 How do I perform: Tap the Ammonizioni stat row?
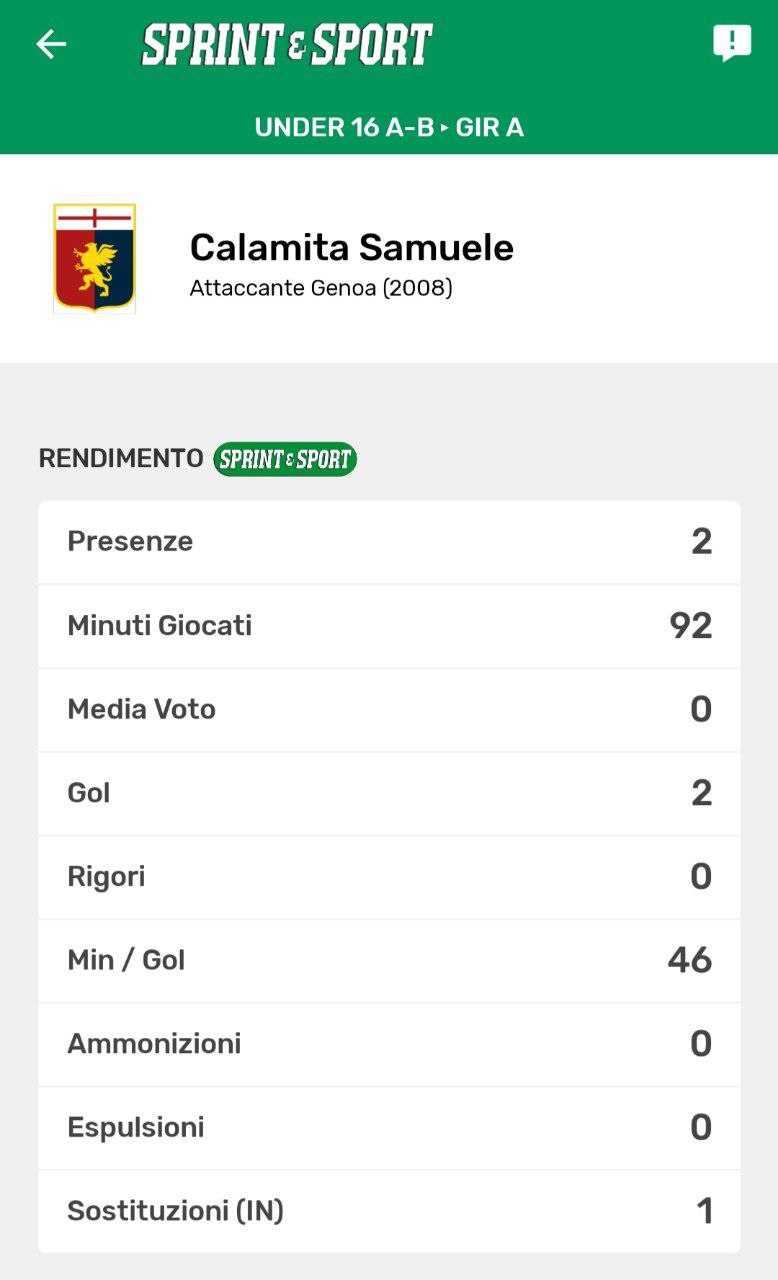389,1044
